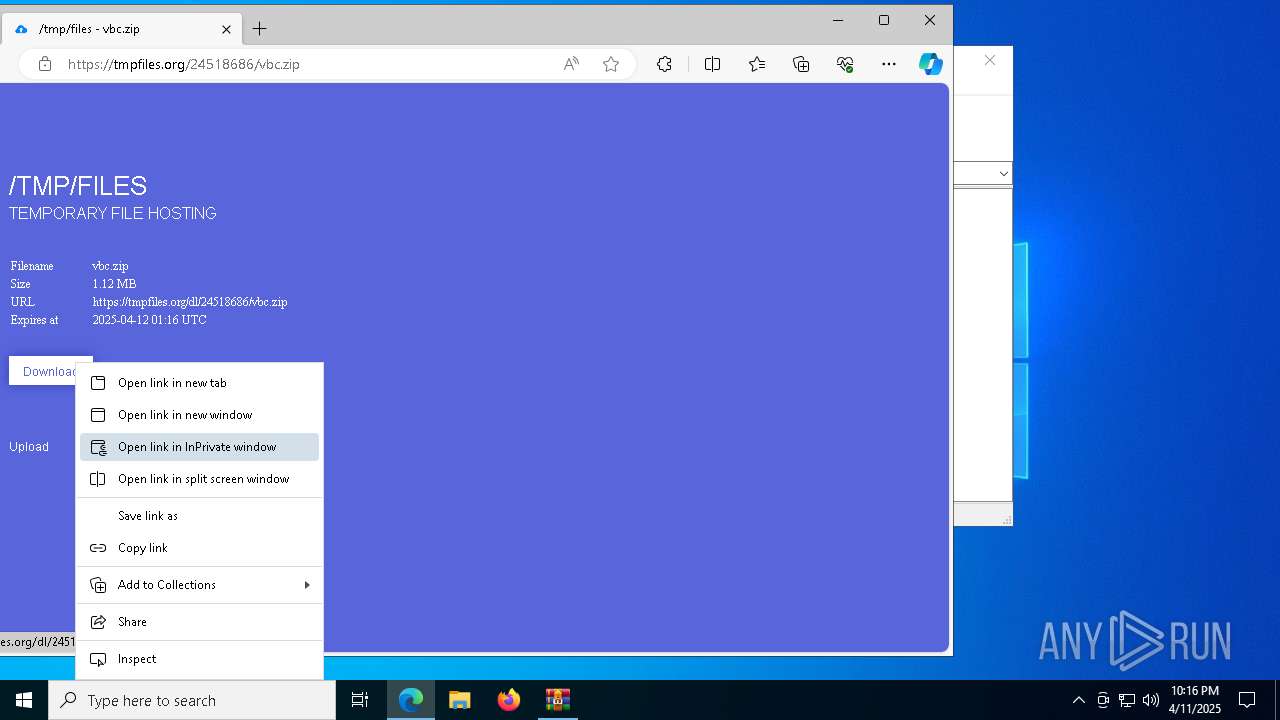Open WinRAR from the taskbar

tap(557, 700)
